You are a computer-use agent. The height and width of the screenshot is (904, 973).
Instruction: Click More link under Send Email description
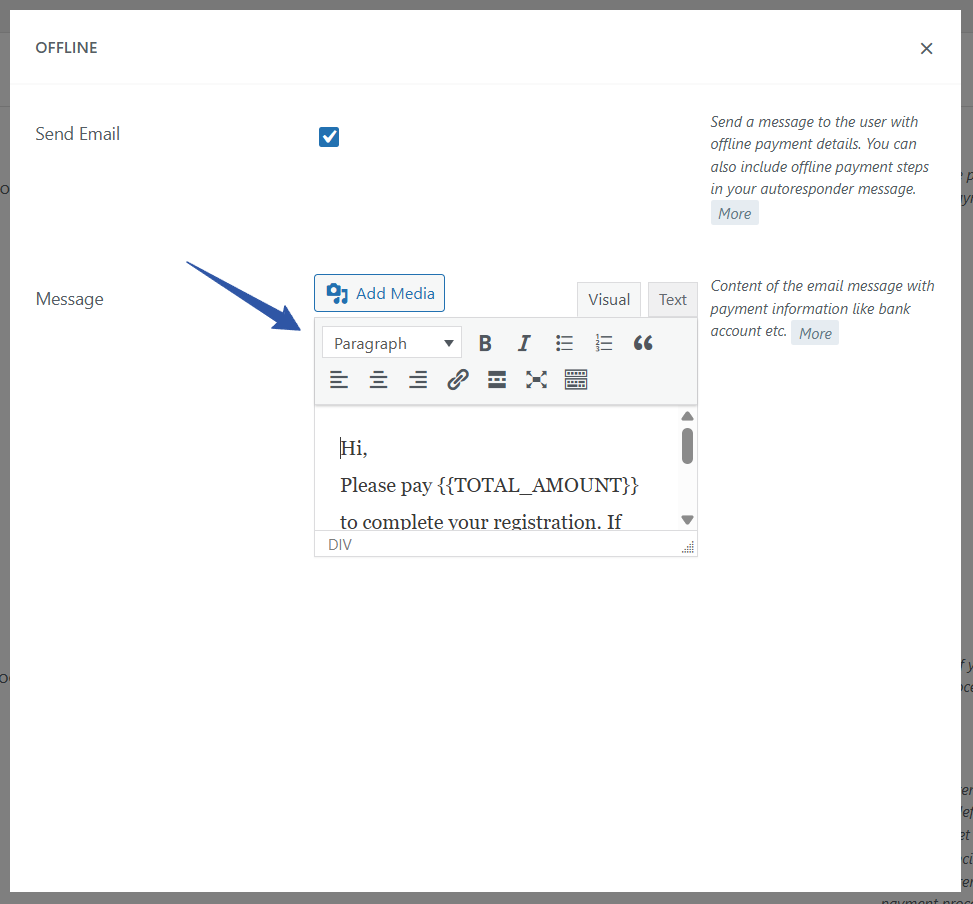pyautogui.click(x=734, y=213)
